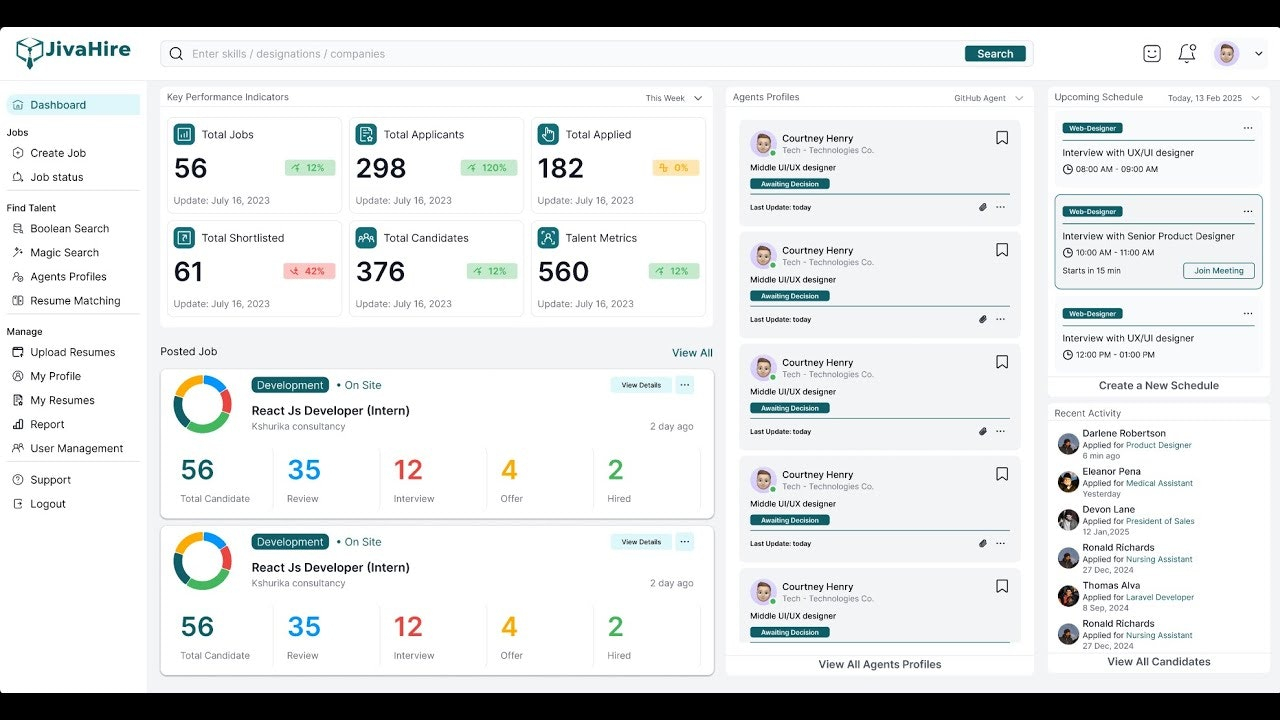Open more options on first React Js job
Screen dimensions: 1280x720
coord(684,385)
